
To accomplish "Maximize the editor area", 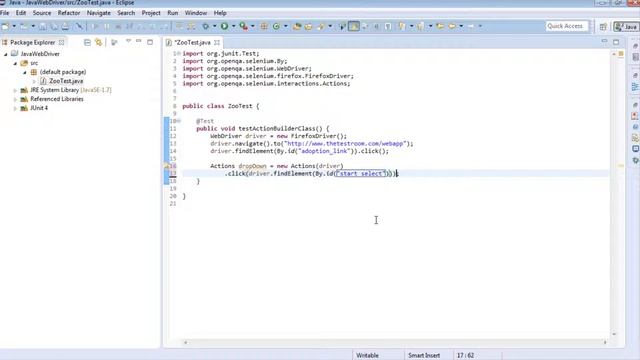I will (616, 42).
